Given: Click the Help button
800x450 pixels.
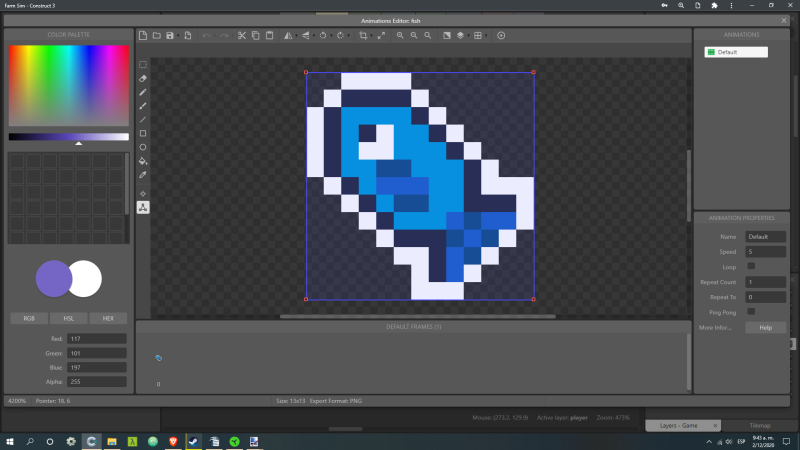Looking at the screenshot, I should pyautogui.click(x=765, y=327).
